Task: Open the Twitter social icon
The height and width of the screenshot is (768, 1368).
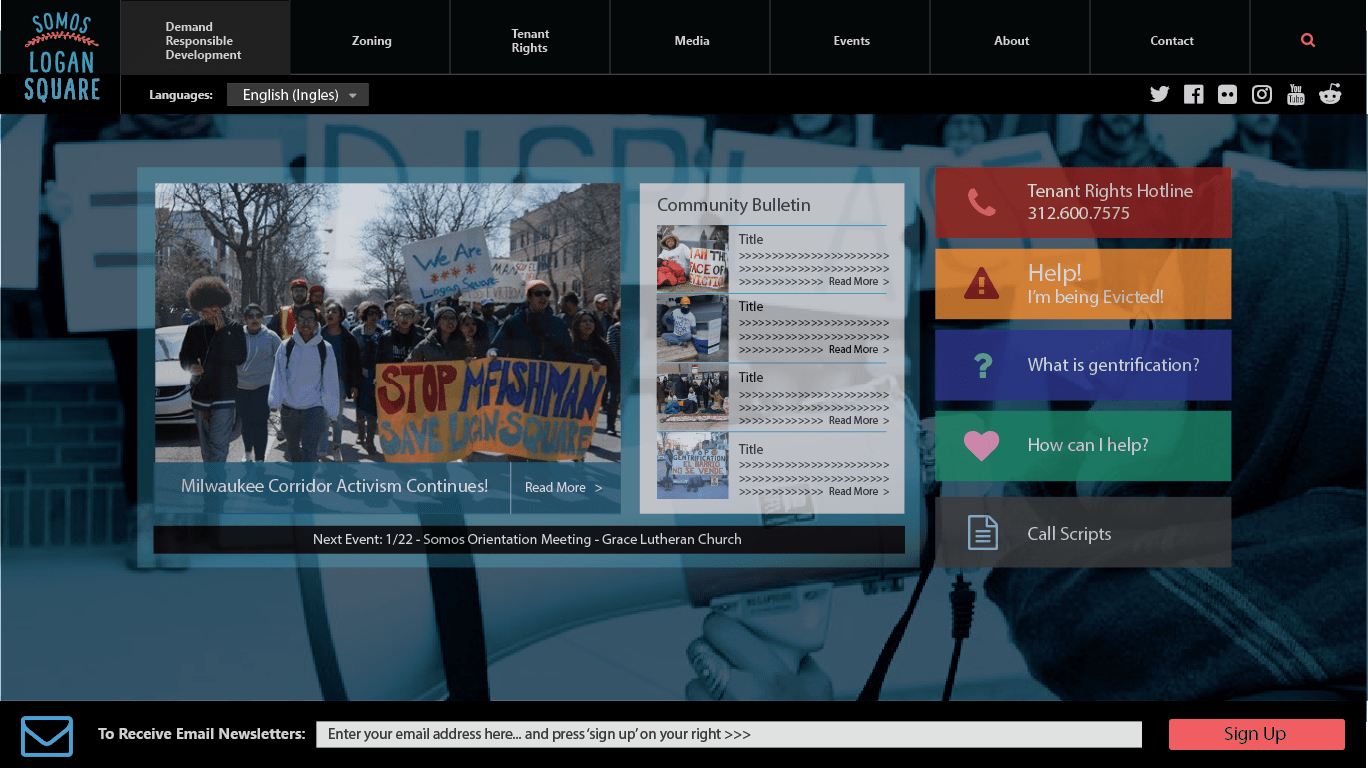Action: coord(1159,95)
